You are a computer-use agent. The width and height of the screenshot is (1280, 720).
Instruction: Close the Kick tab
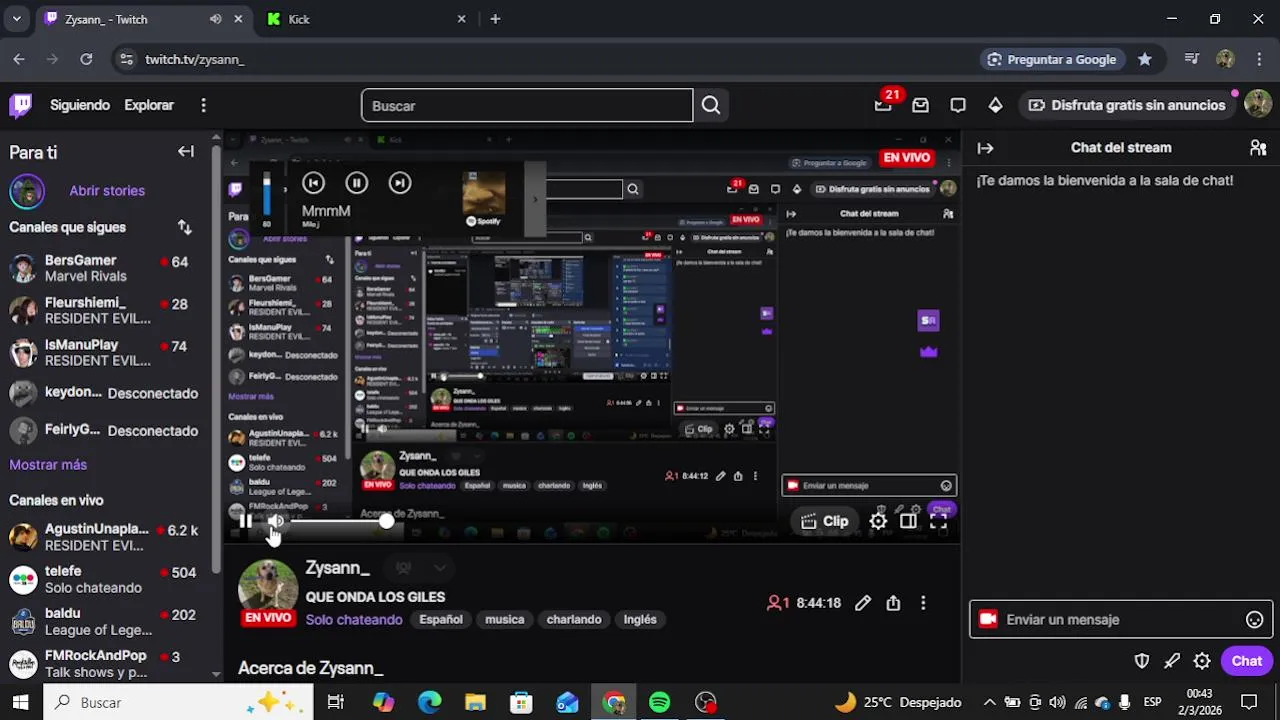tap(461, 19)
